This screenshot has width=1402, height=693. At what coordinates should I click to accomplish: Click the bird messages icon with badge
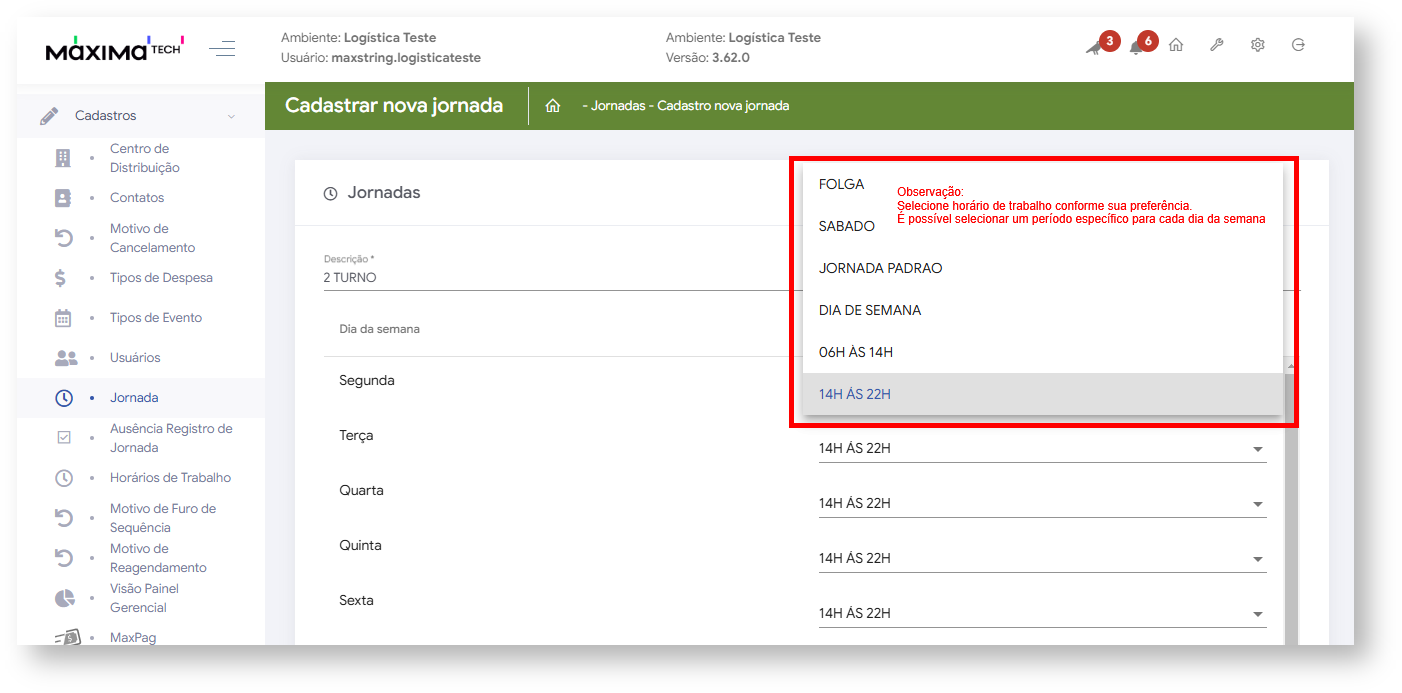pyautogui.click(x=1096, y=47)
